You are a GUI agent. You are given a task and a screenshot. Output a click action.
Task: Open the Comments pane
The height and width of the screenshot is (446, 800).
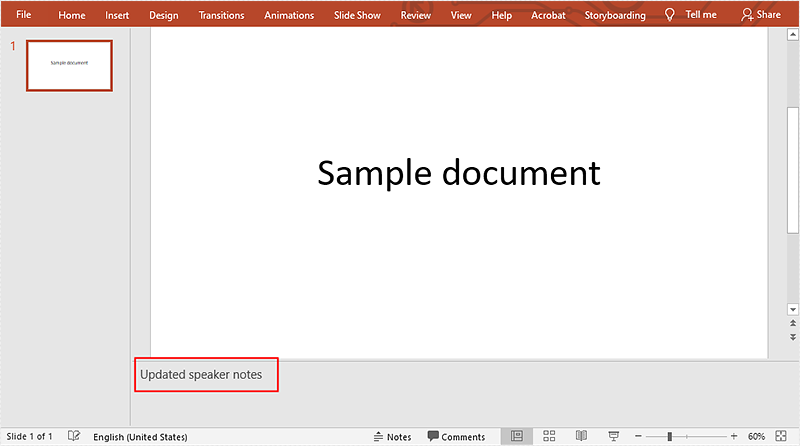[456, 437]
